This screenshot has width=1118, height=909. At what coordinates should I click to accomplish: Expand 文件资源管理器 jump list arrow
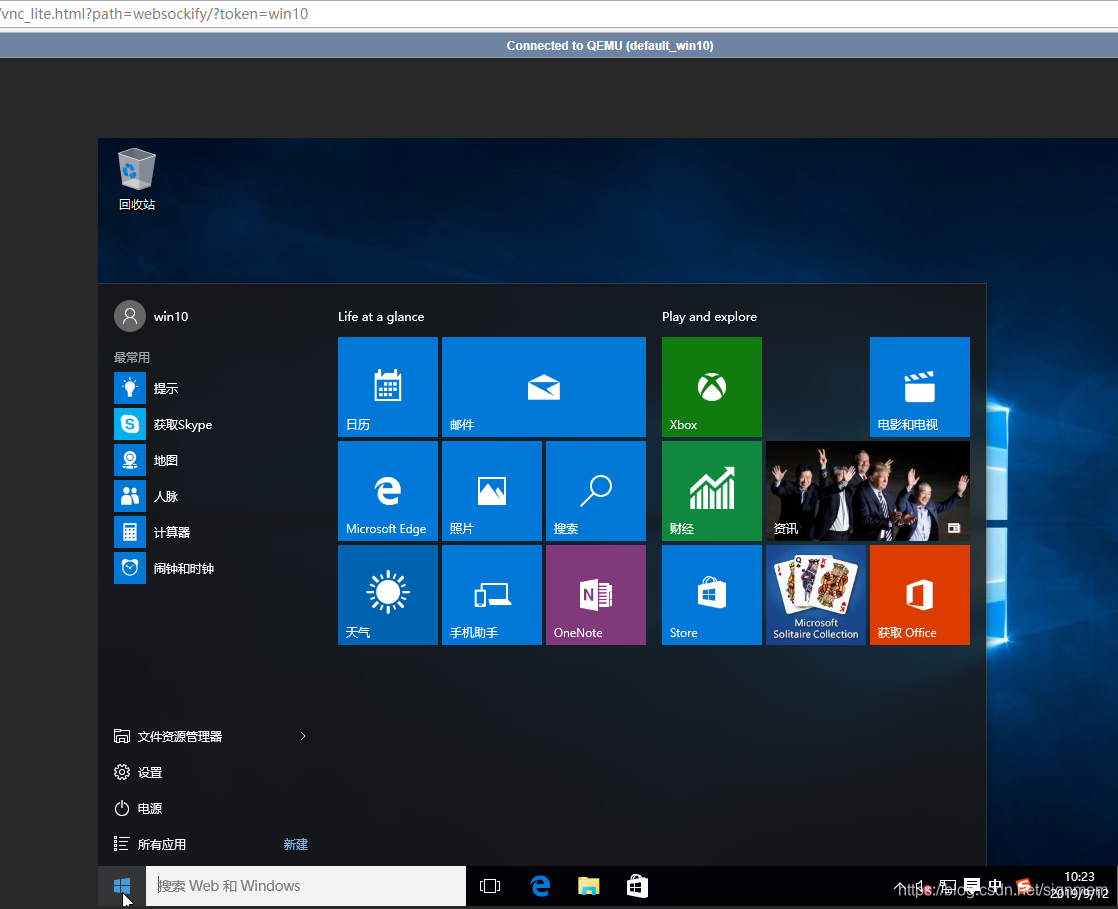(x=303, y=736)
